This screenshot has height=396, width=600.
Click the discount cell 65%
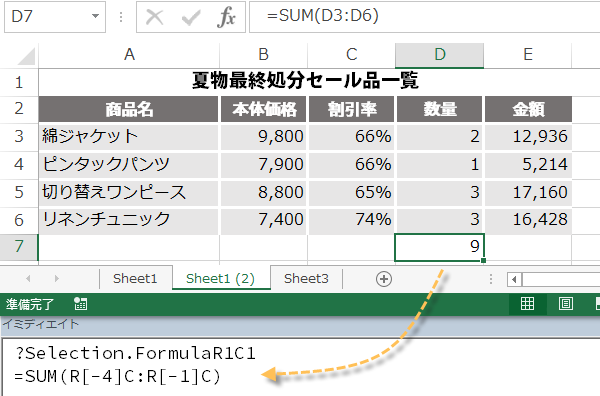[352, 192]
